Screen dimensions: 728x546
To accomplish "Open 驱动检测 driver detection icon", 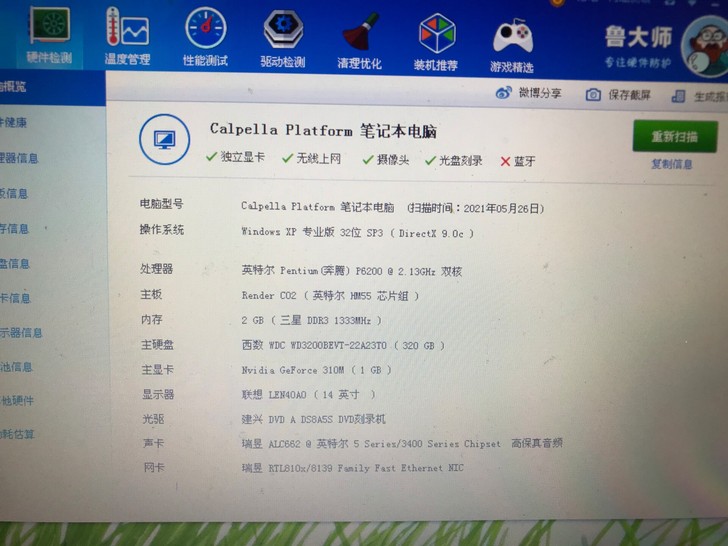I will coord(283,29).
